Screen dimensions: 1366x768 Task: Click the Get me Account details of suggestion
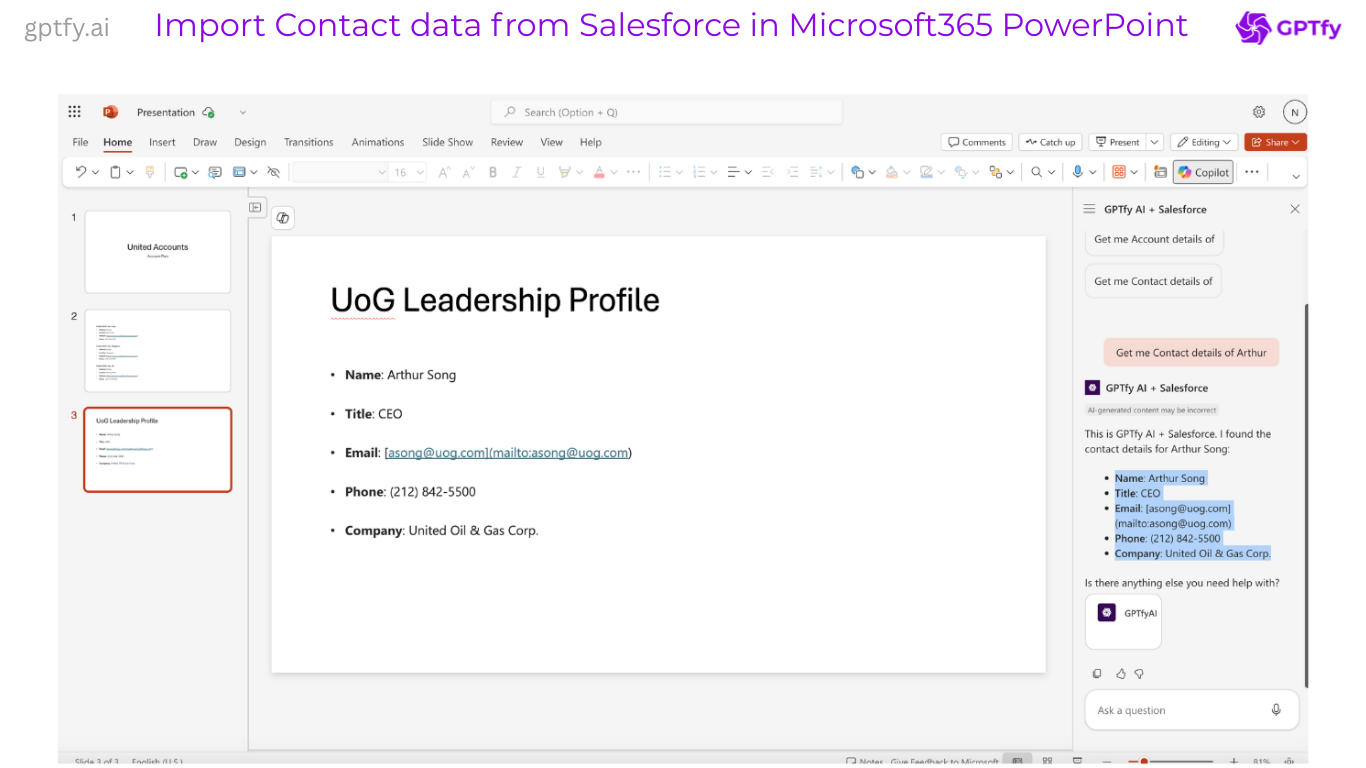(1154, 239)
